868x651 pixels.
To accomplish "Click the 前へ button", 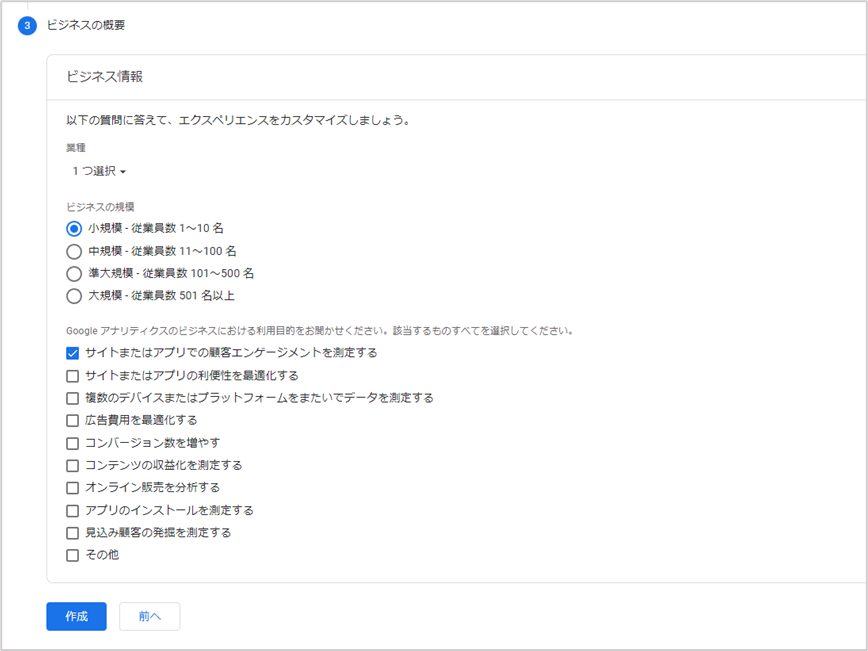I will pyautogui.click(x=149, y=616).
